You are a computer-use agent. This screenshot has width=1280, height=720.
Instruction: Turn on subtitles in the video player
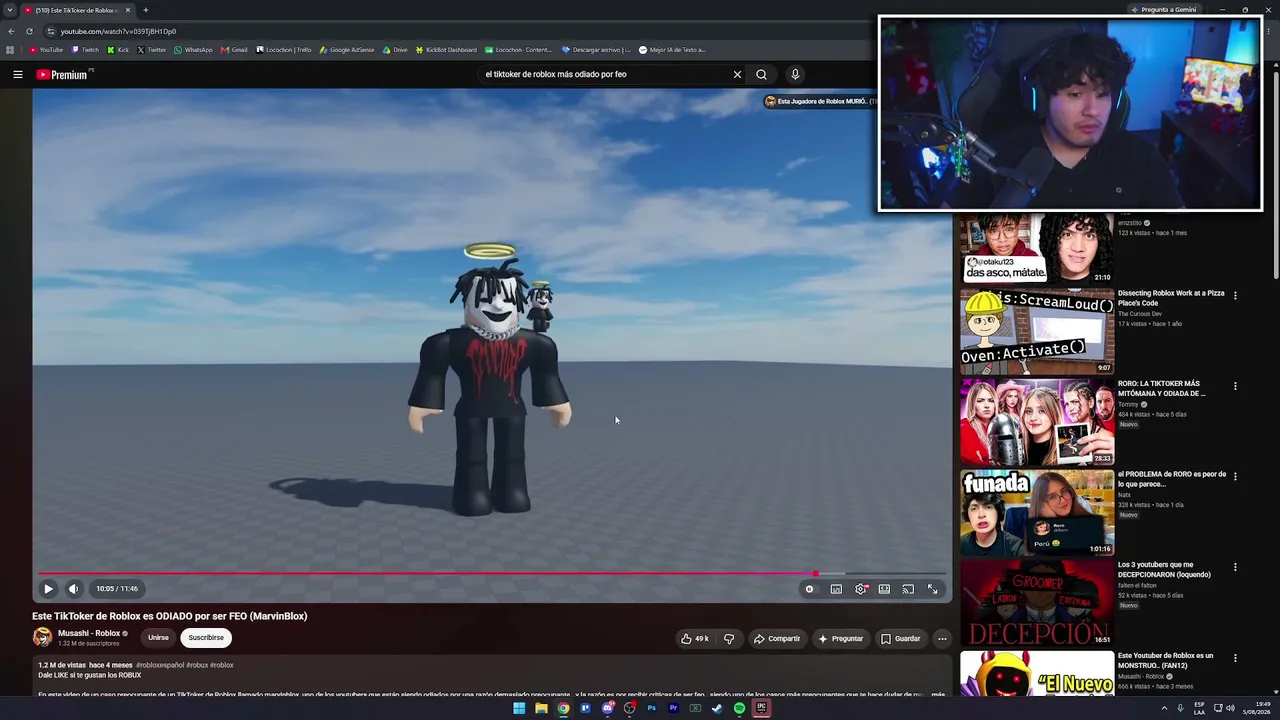coord(836,589)
